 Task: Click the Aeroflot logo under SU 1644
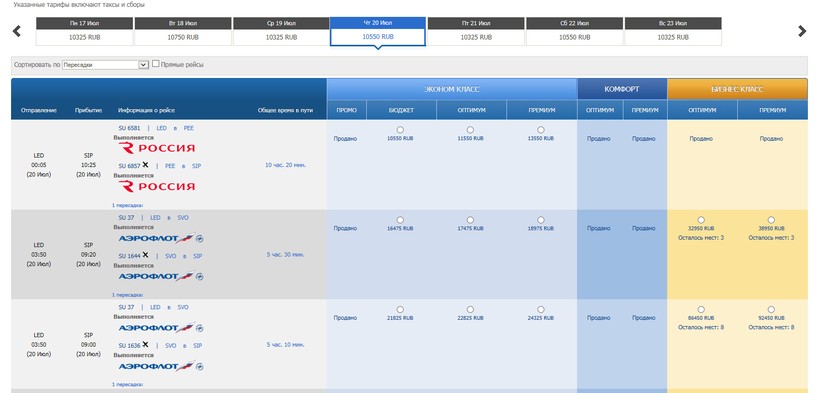[161, 276]
